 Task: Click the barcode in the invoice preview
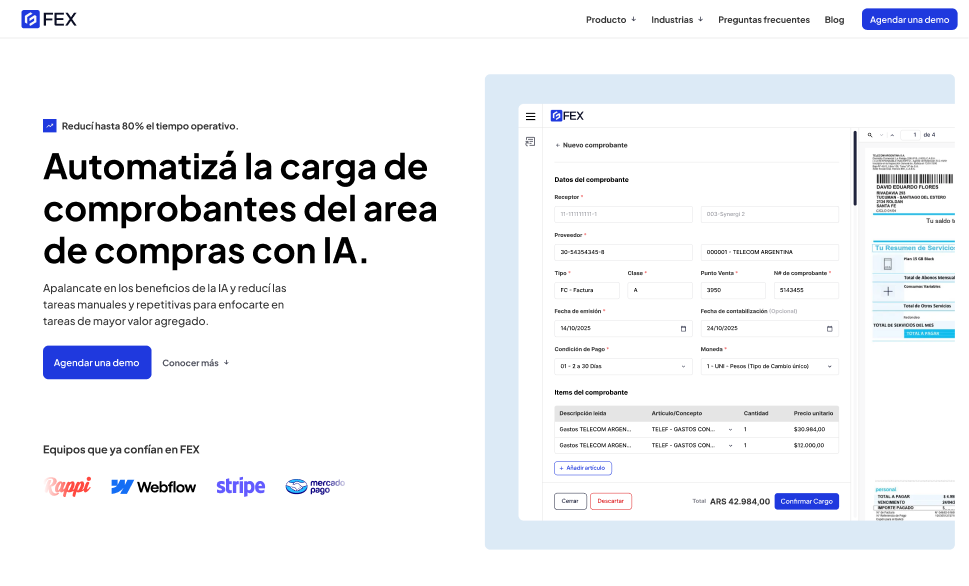(914, 179)
